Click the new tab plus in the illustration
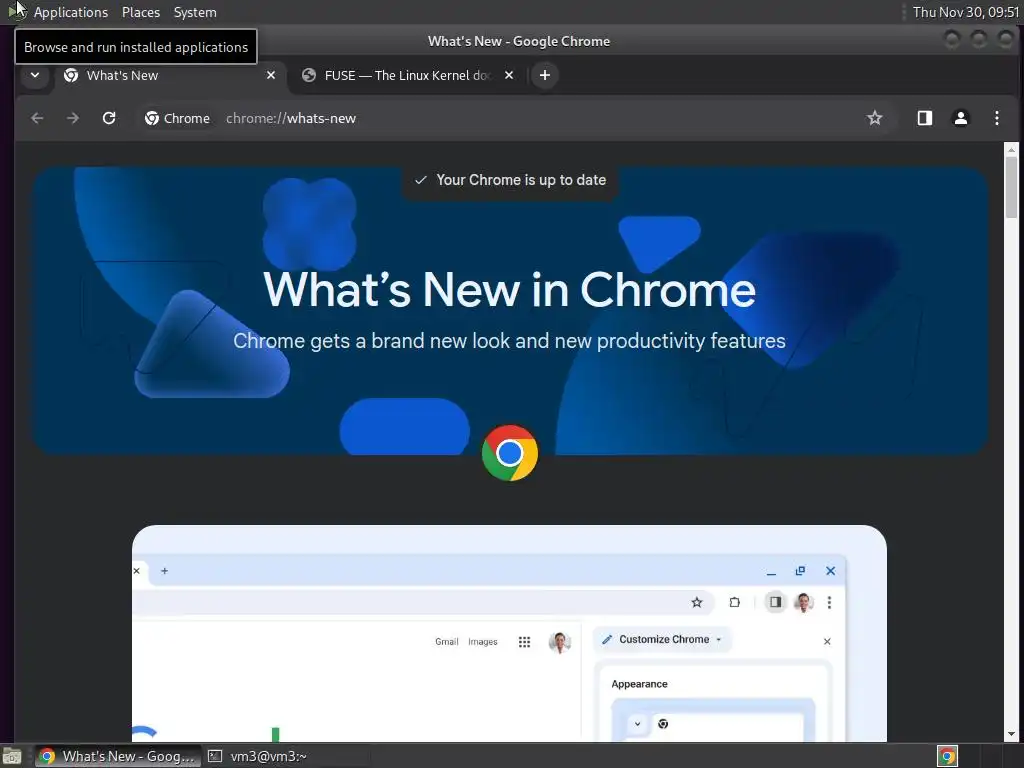The height and width of the screenshot is (768, 1024). [x=165, y=571]
